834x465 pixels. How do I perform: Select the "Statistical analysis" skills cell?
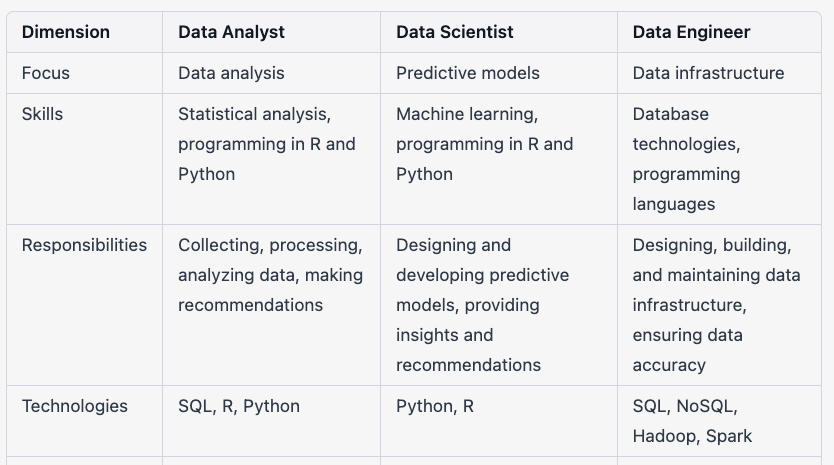tap(266, 144)
